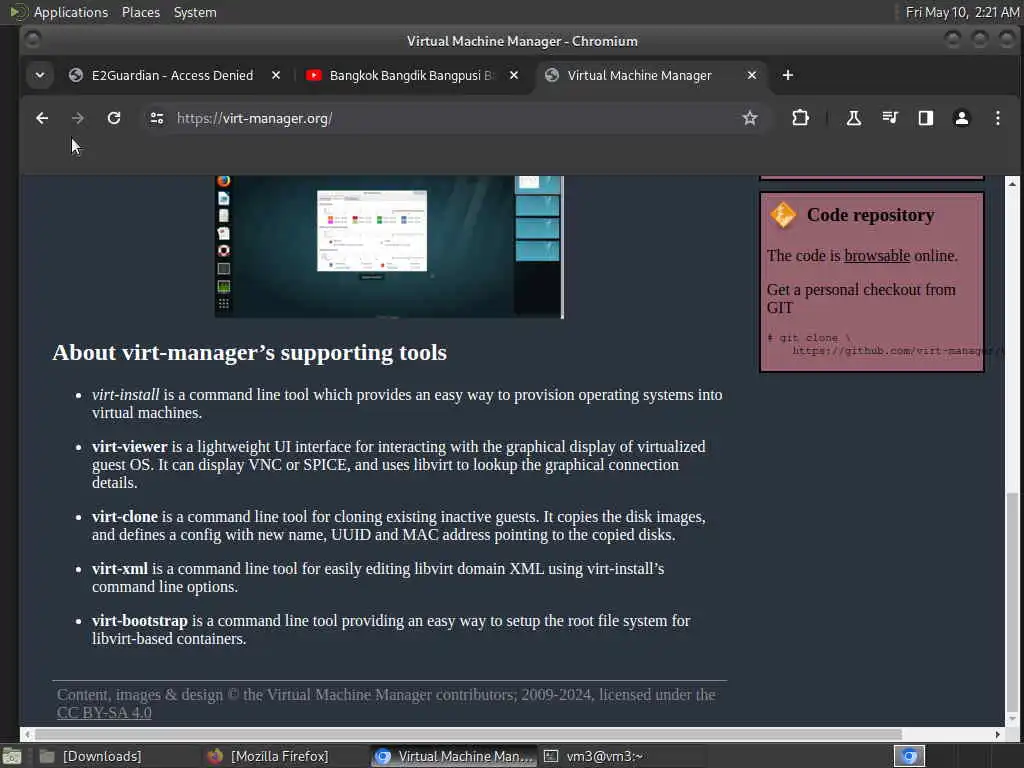This screenshot has width=1024, height=768.
Task: Click the address bar URL field
Action: 451,118
